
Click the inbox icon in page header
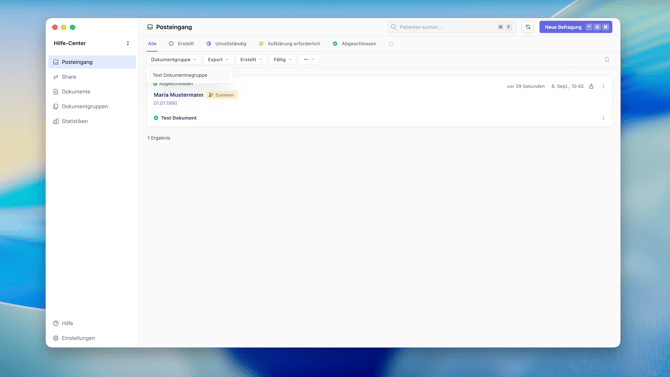150,27
